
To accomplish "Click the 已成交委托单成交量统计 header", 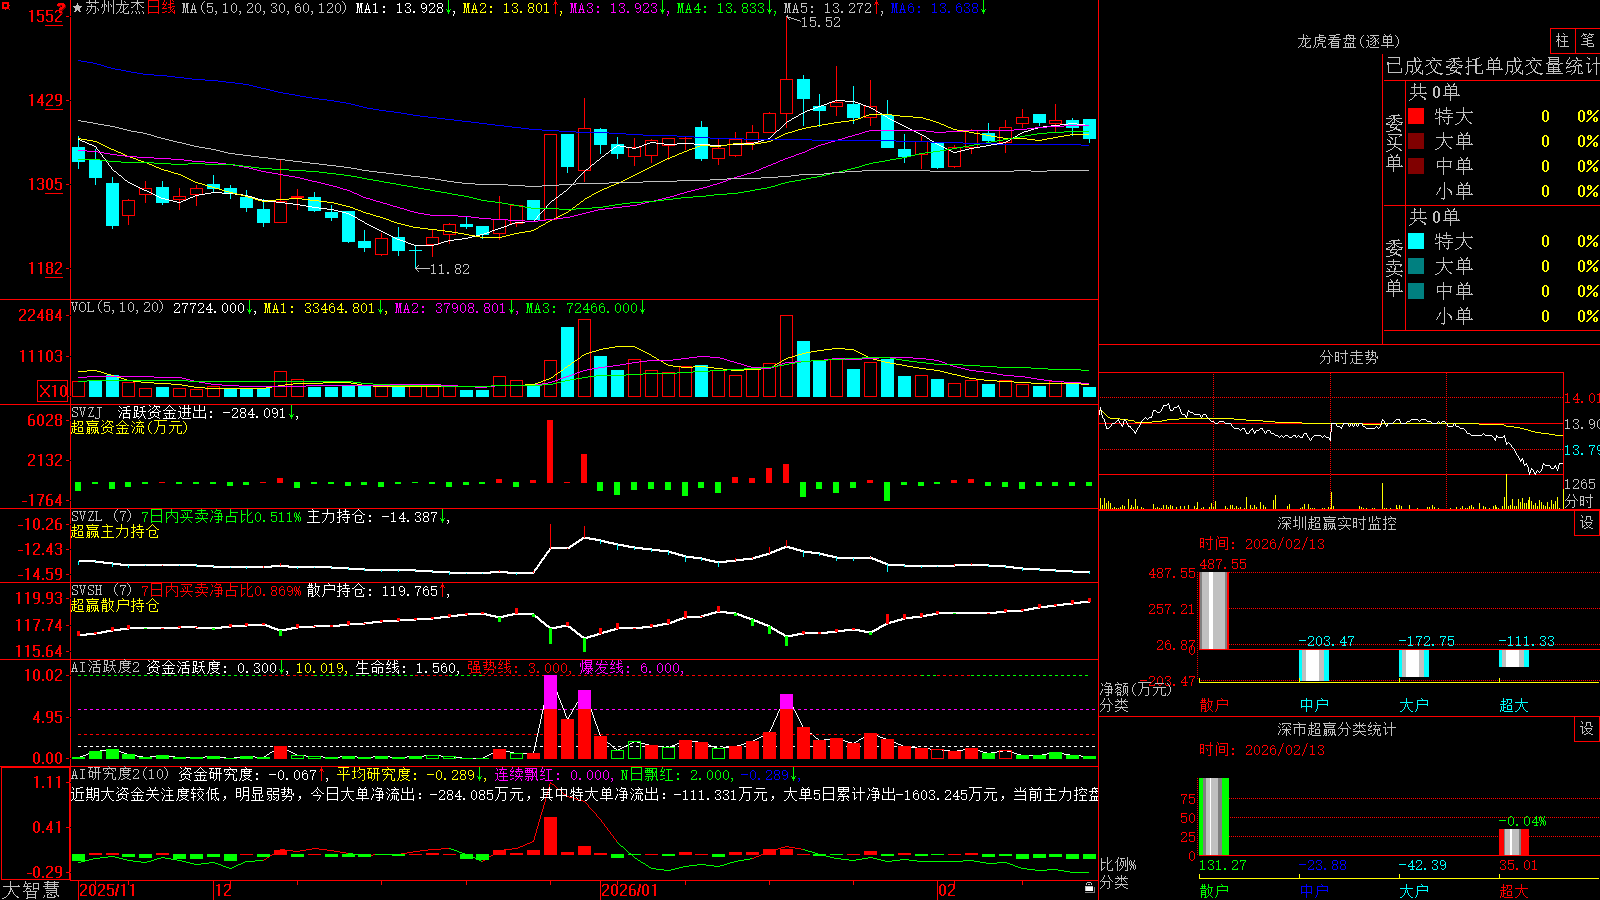I will [x=1492, y=66].
